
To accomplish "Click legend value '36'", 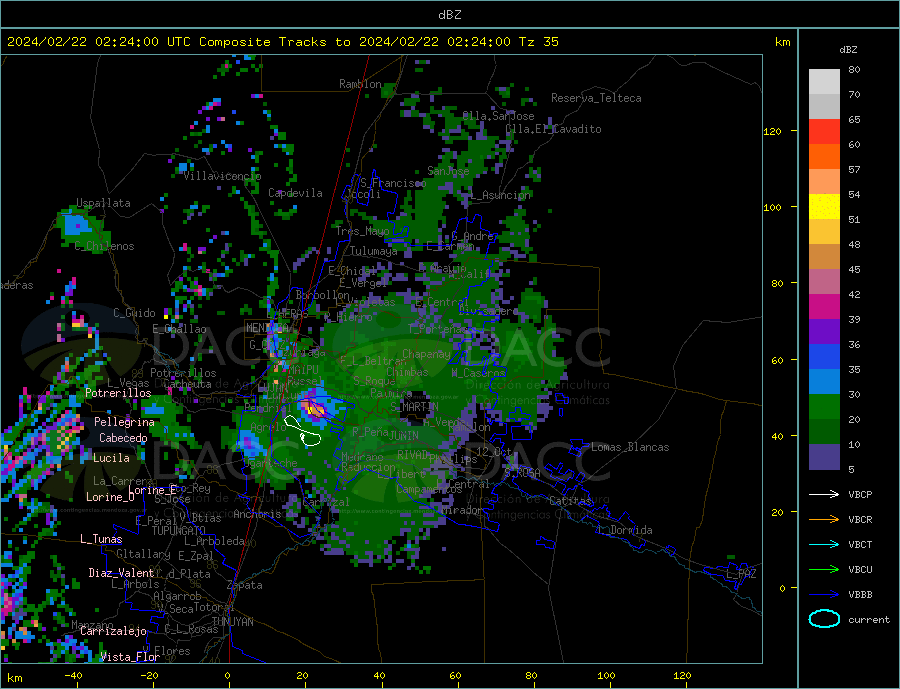I will [x=854, y=344].
